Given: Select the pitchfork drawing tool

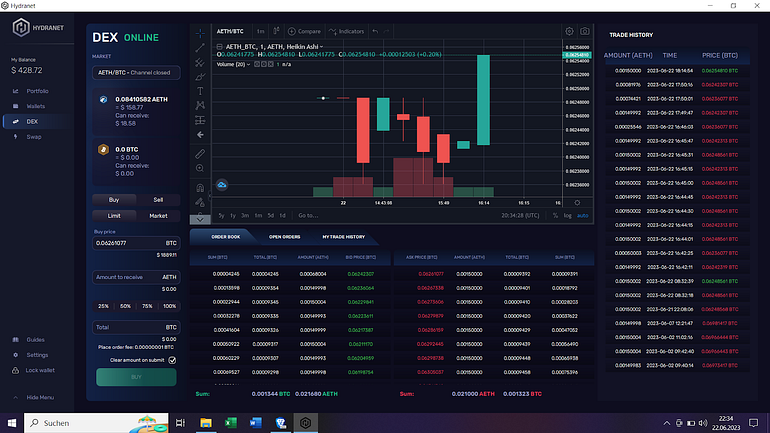Looking at the screenshot, I should [200, 62].
